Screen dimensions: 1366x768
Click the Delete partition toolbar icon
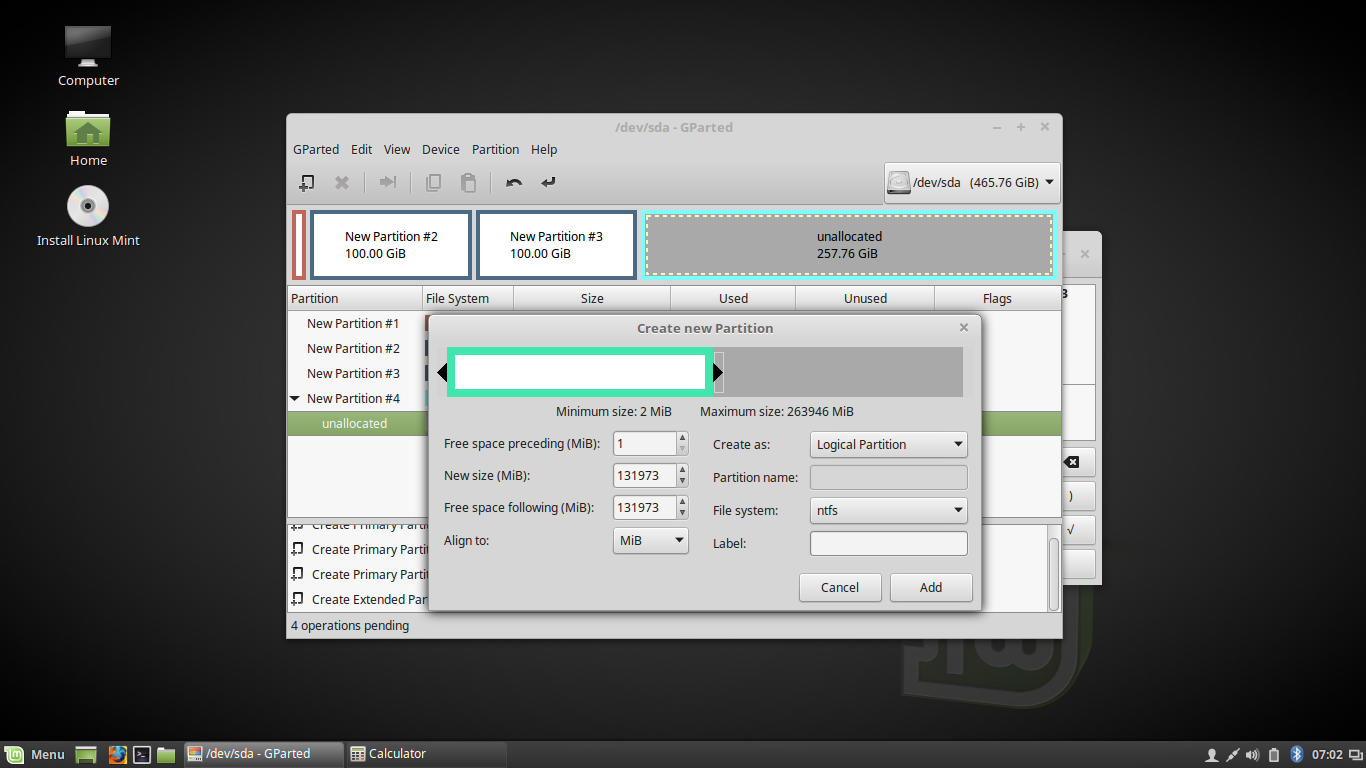(342, 182)
